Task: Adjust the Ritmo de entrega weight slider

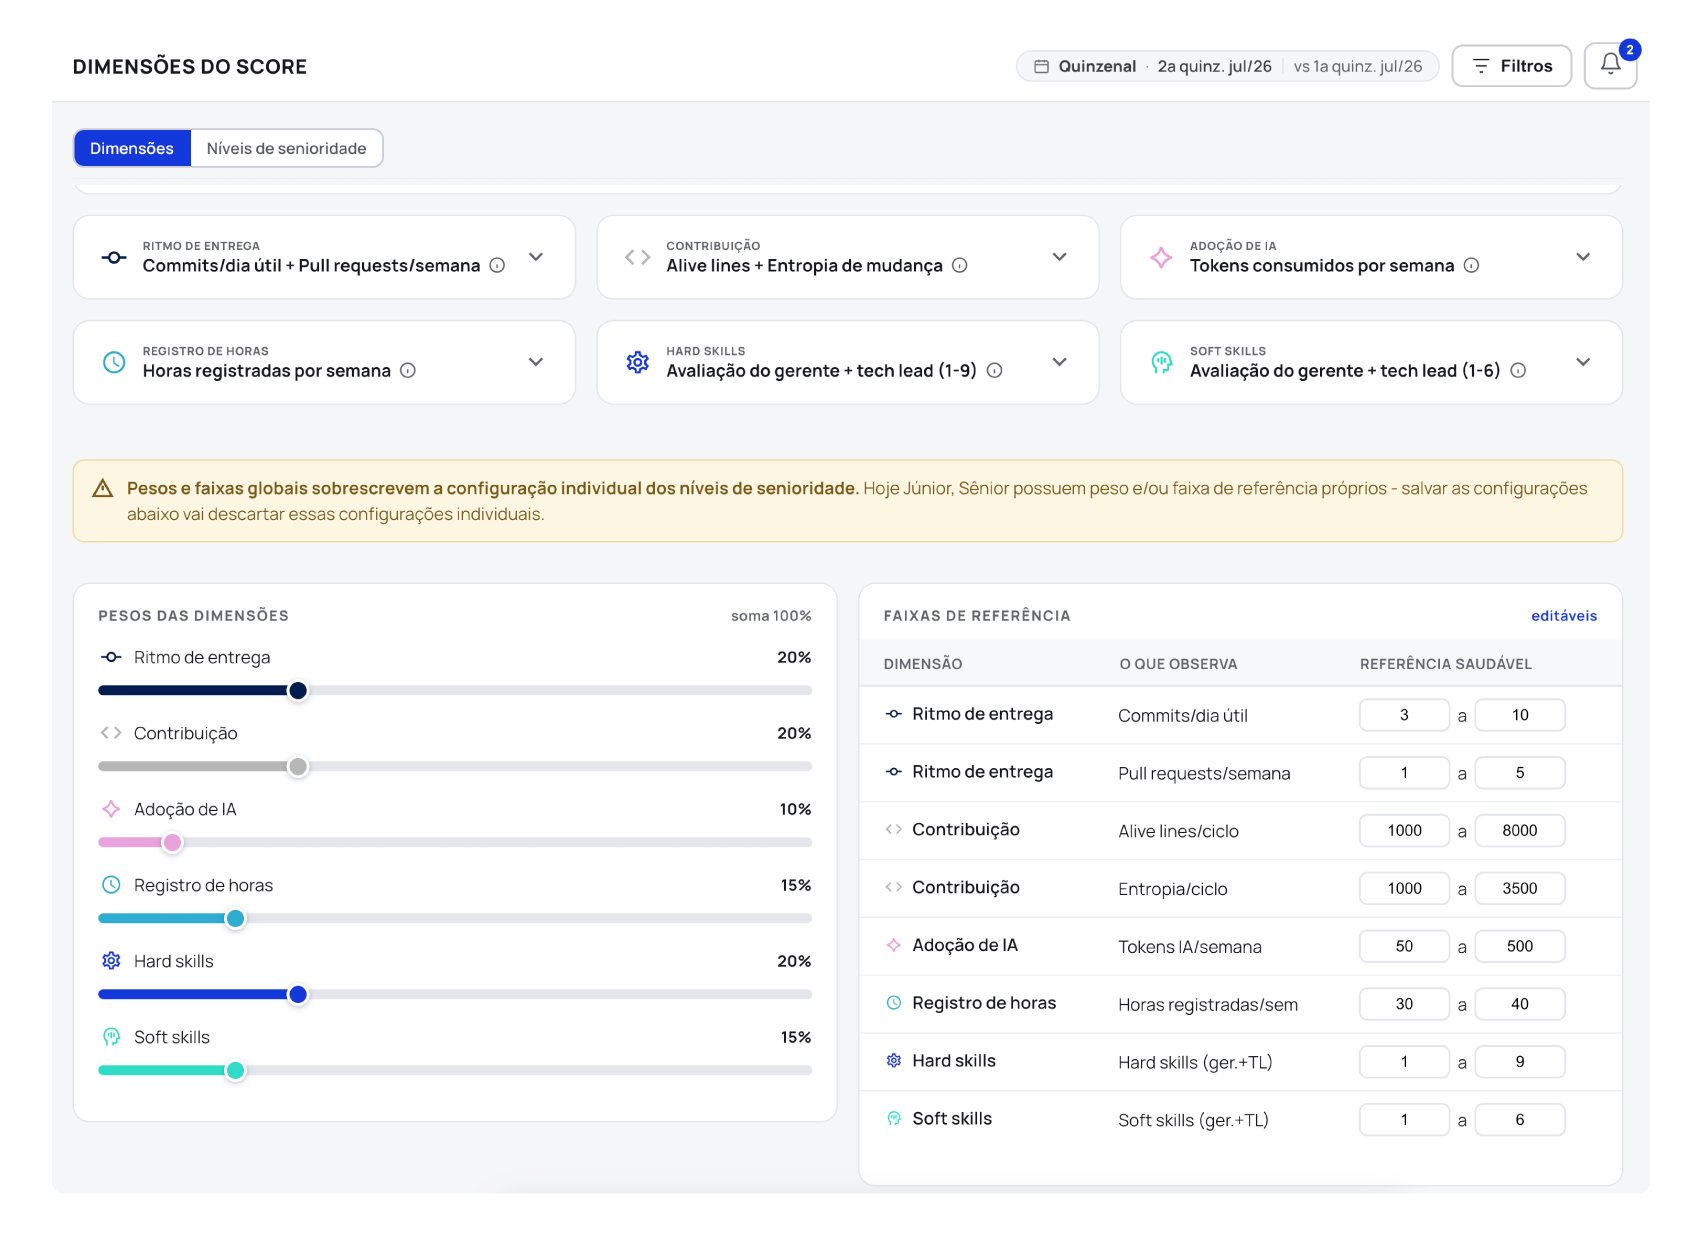Action: (x=298, y=691)
